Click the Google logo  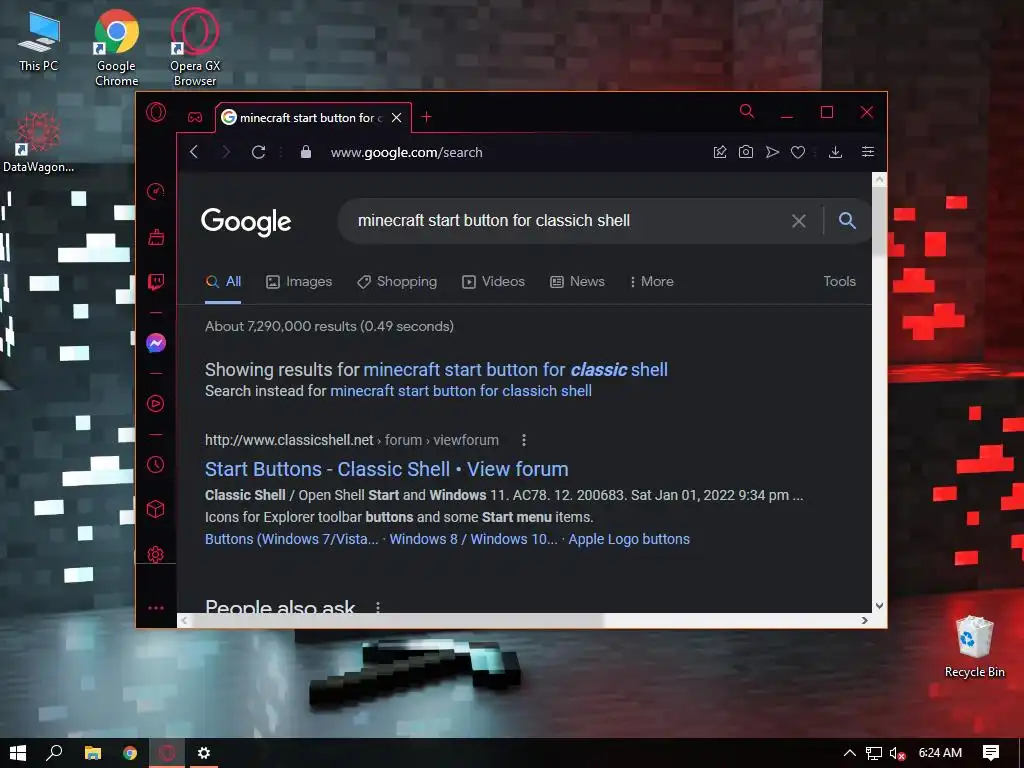[x=246, y=221]
